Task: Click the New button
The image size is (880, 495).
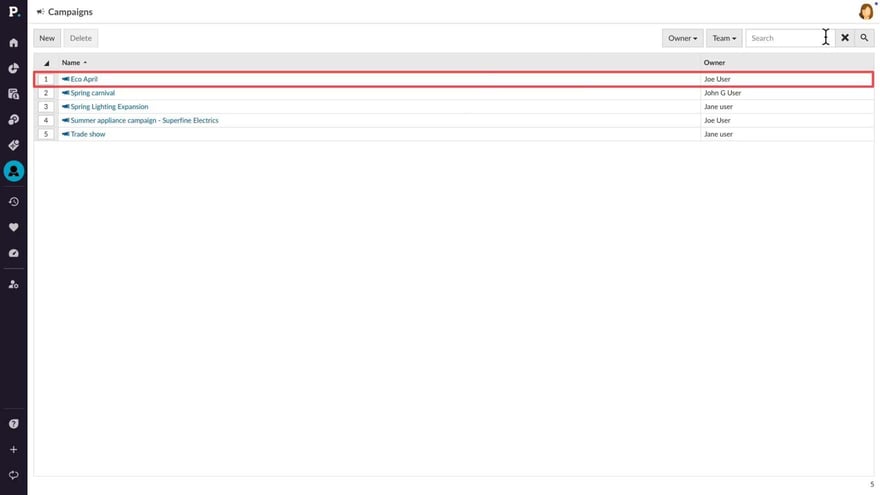Action: (x=47, y=38)
